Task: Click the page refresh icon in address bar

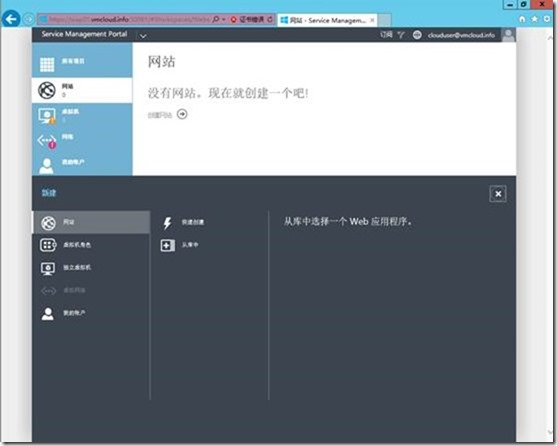Action: click(270, 20)
